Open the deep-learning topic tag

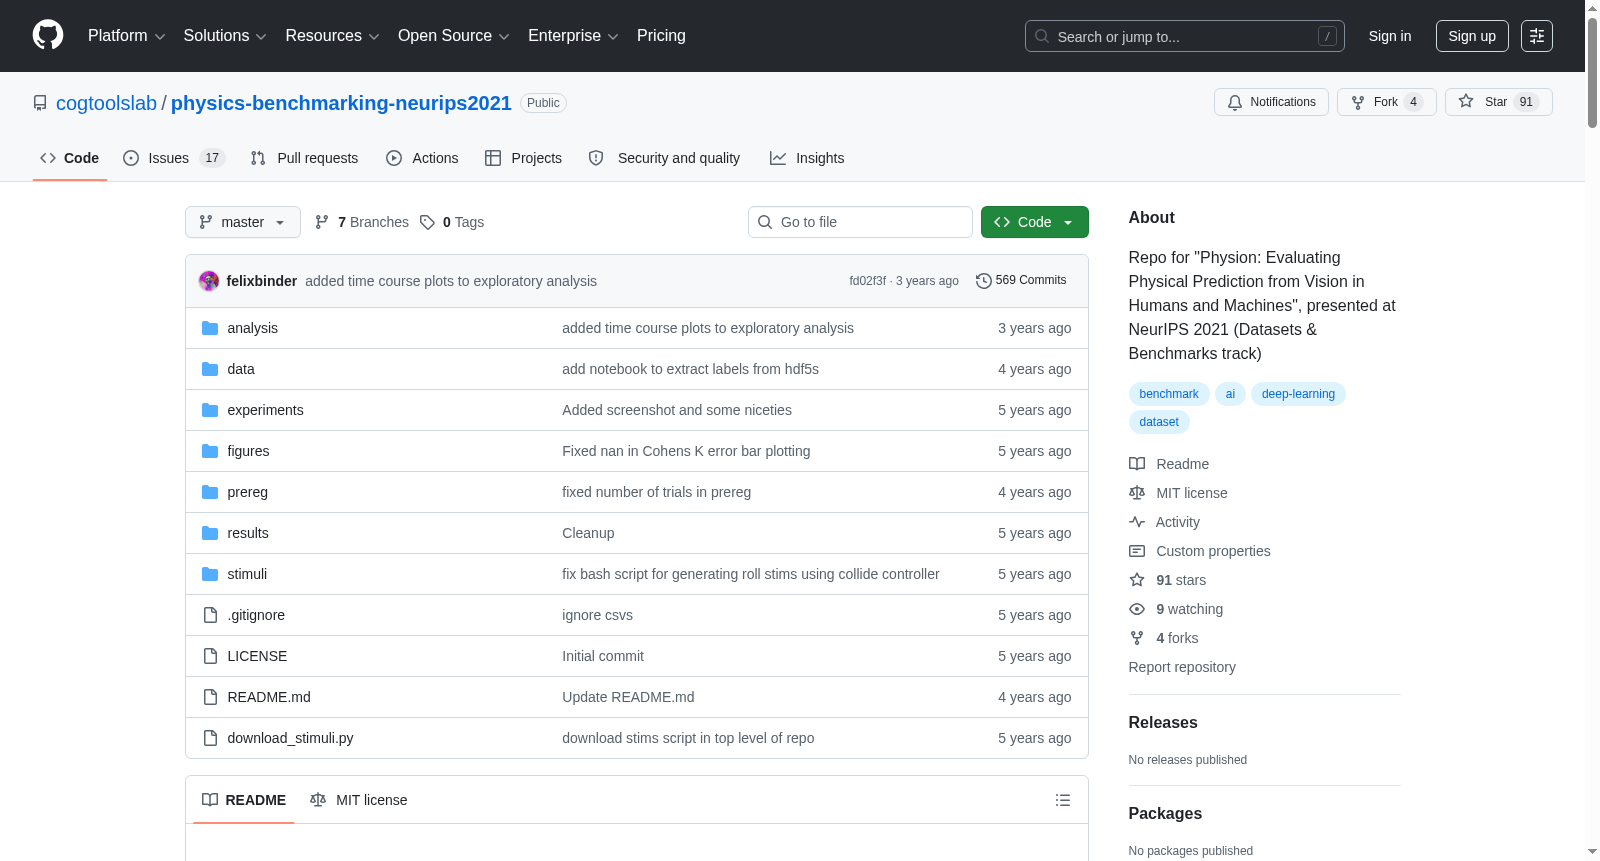coord(1298,394)
